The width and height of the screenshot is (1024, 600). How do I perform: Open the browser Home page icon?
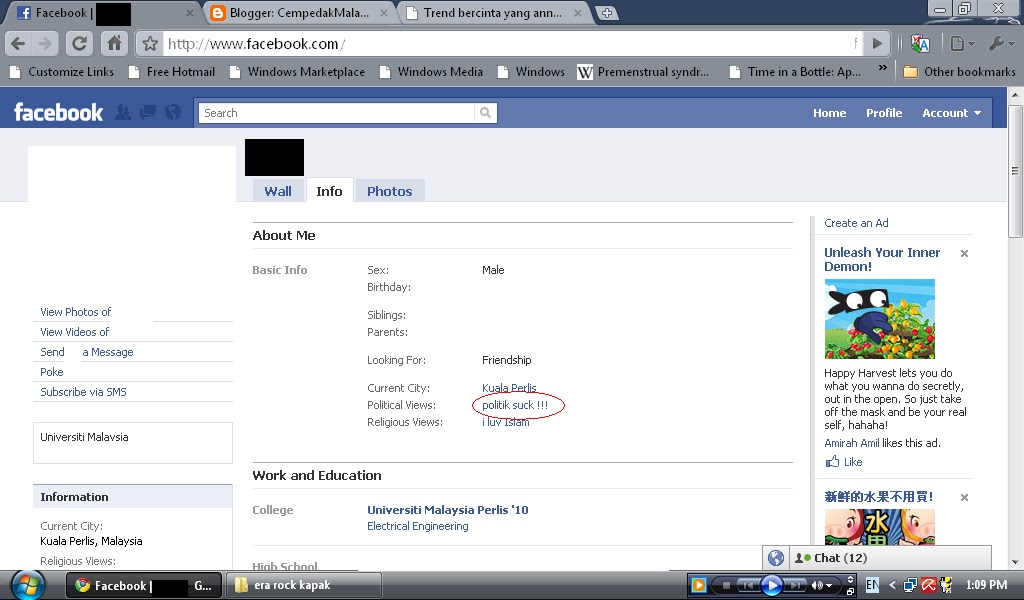(114, 44)
